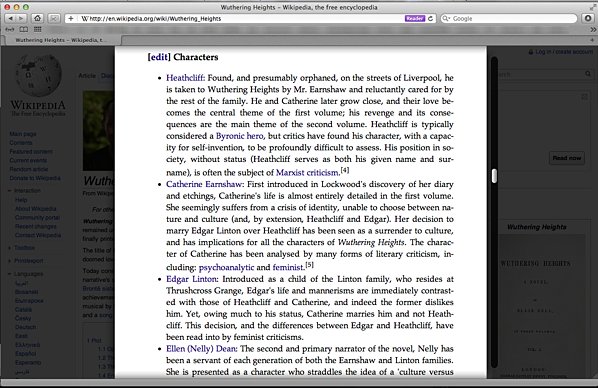Click Donate to Wikipedia link
598x388 pixels.
[35, 178]
